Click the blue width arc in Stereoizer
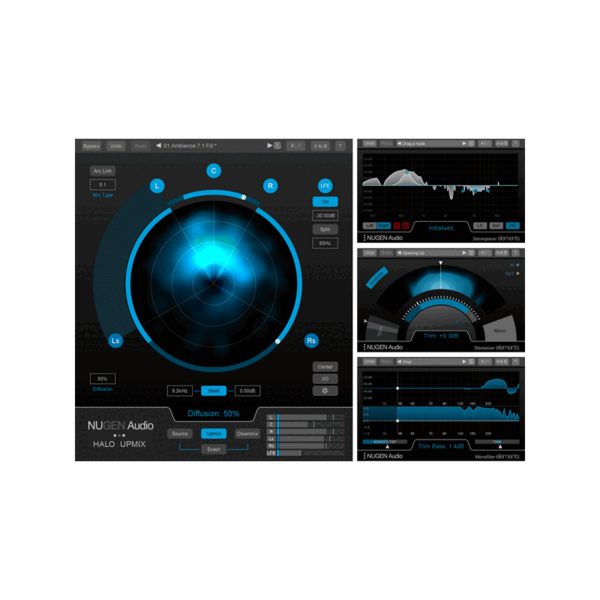Image resolution: width=600 pixels, height=600 pixels. [x=440, y=303]
